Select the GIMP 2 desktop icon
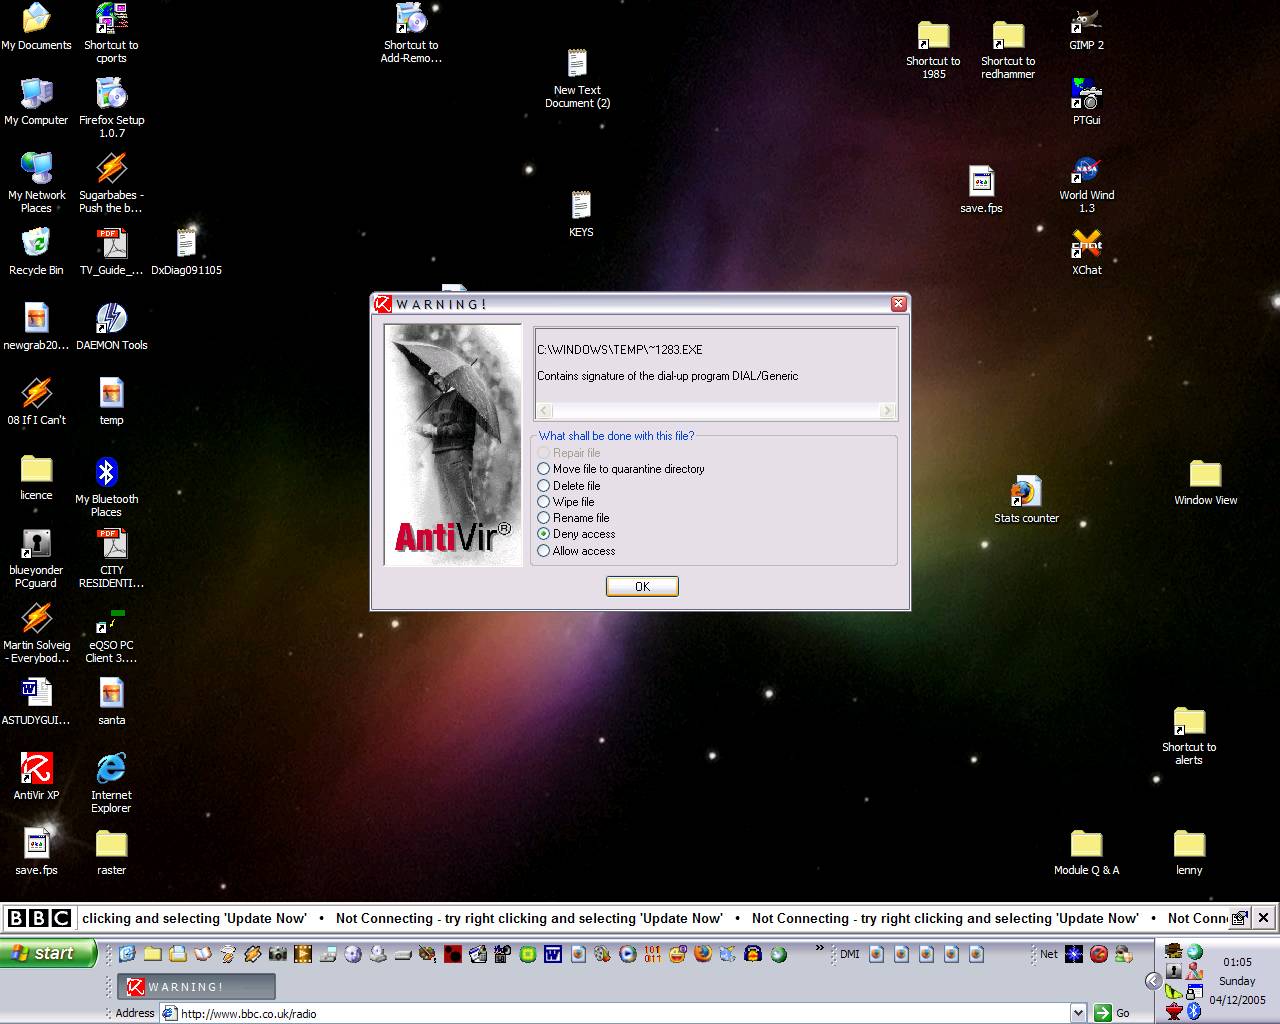1280x1024 pixels. pyautogui.click(x=1086, y=28)
